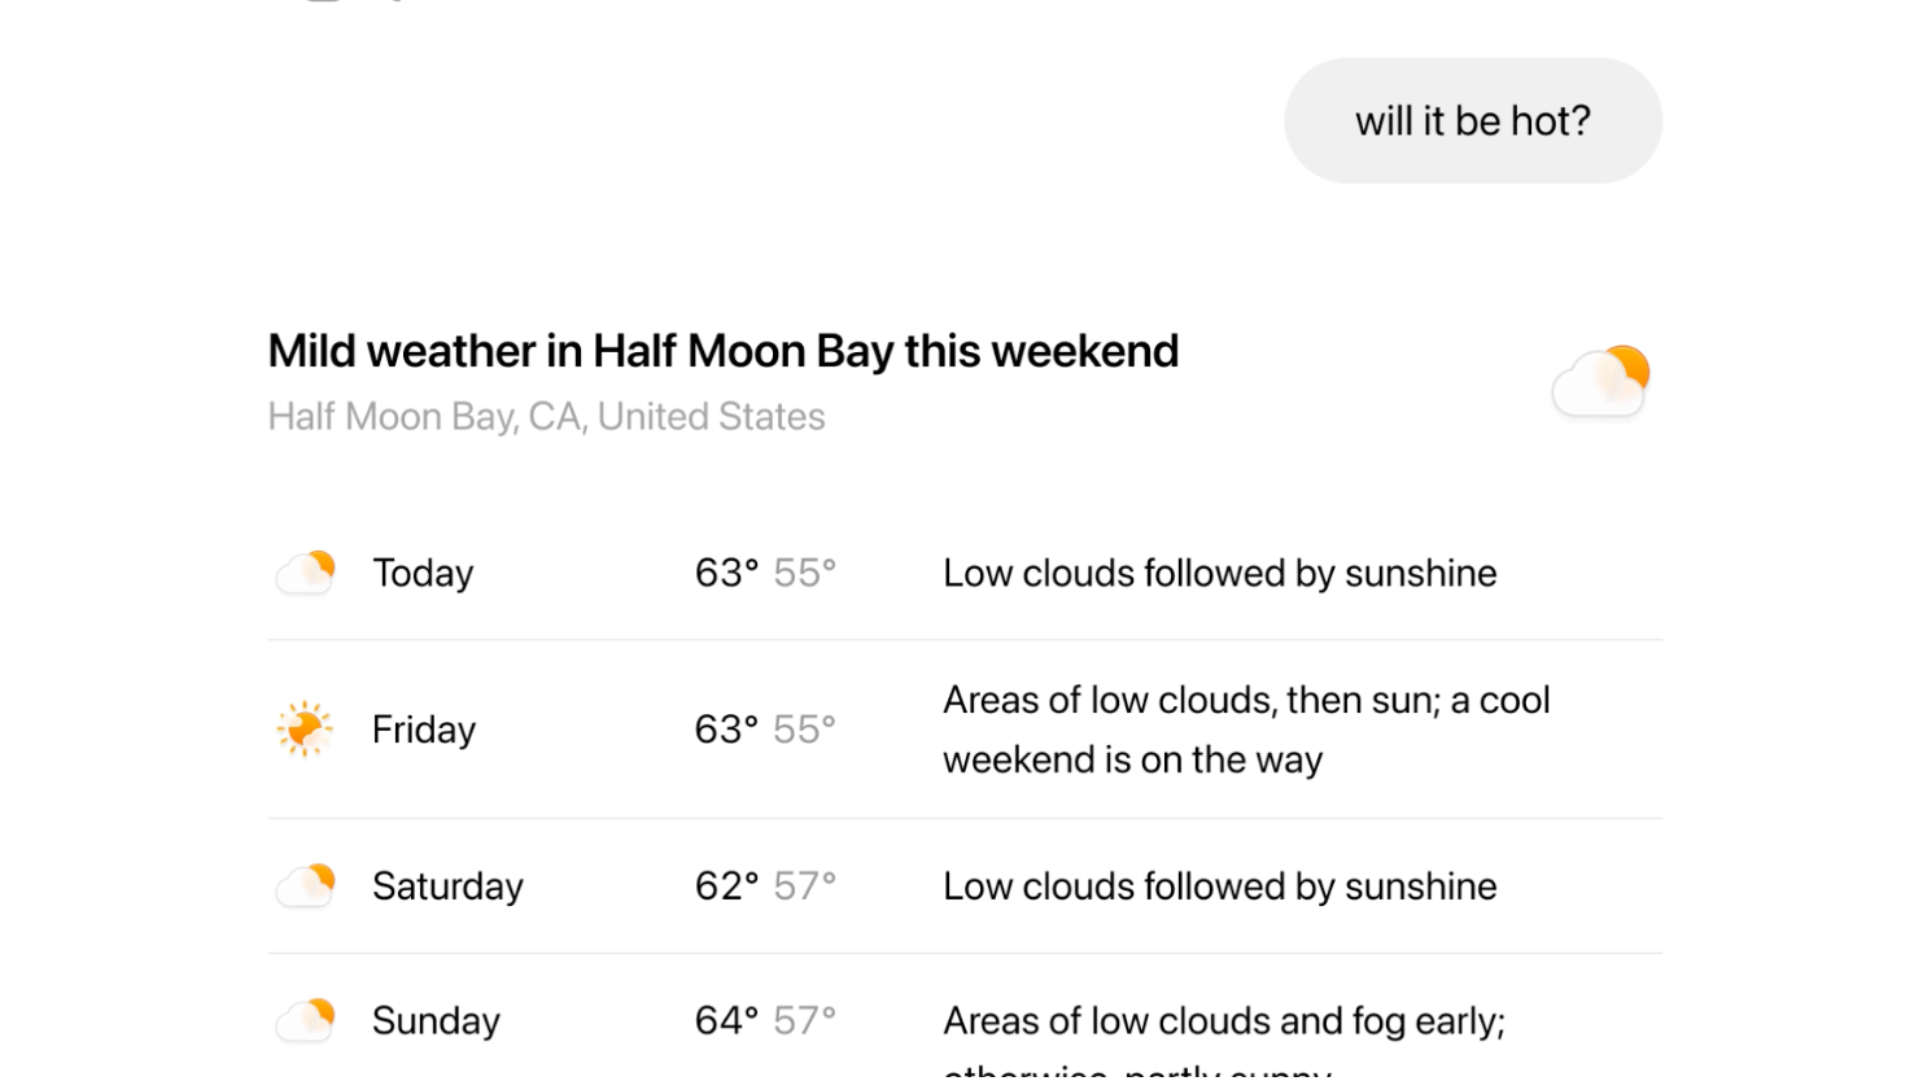
Task: Click Sunday's "Areas of low clouds and fog" description
Action: [1223, 1022]
